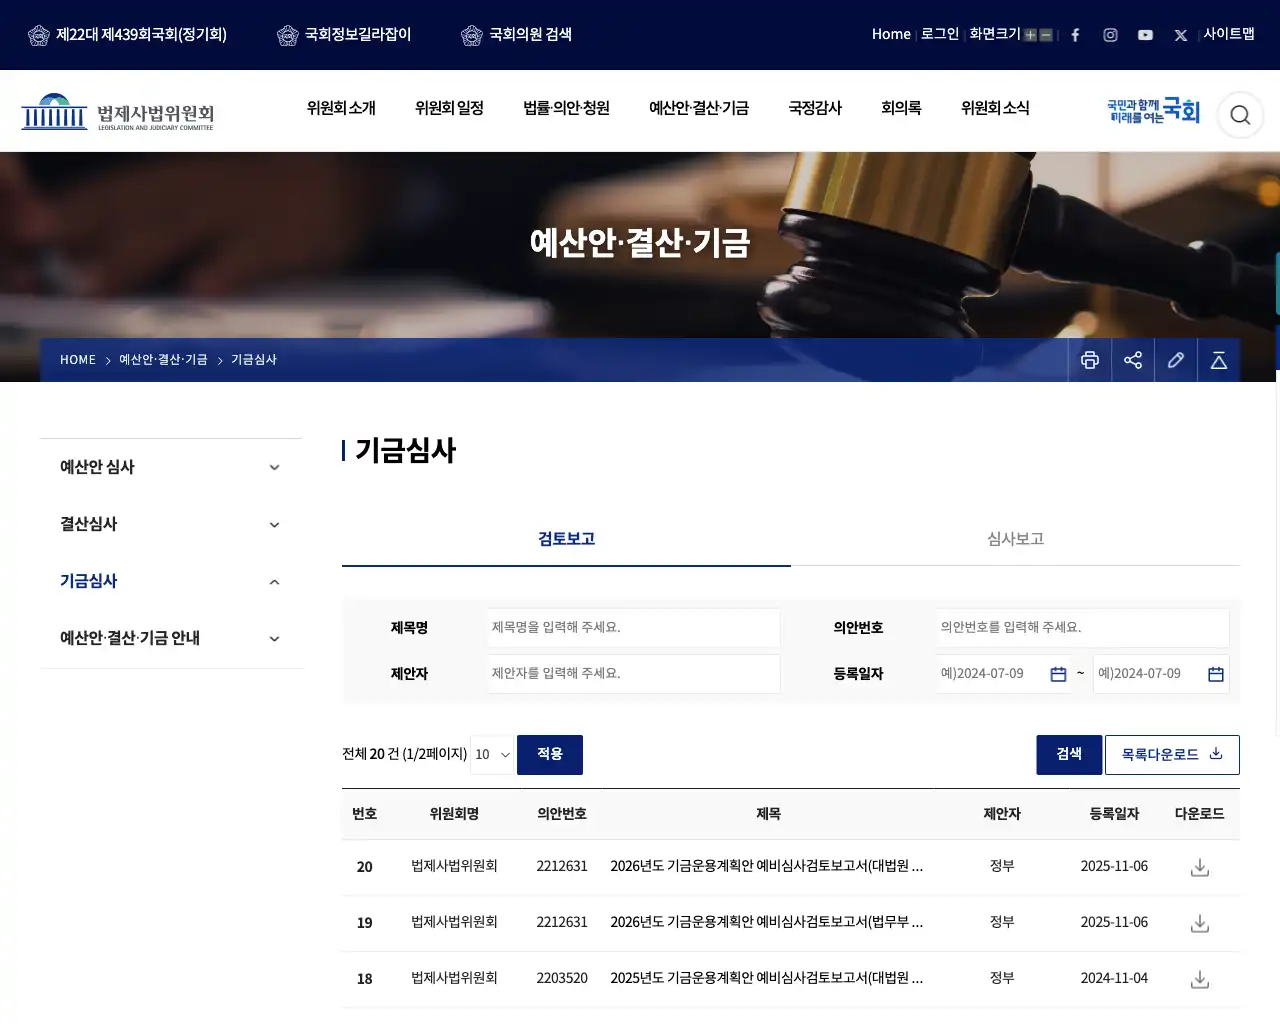Image resolution: width=1280 pixels, height=1024 pixels.
Task: Download file for row number 20
Action: tap(1200, 867)
